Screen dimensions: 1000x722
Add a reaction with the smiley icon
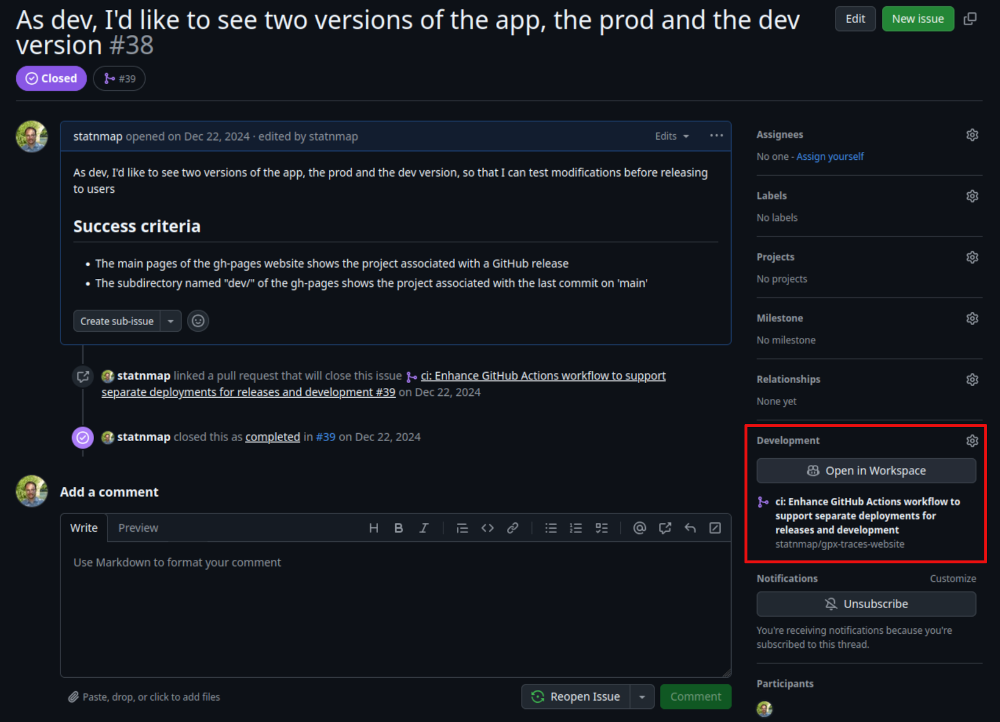pos(198,321)
